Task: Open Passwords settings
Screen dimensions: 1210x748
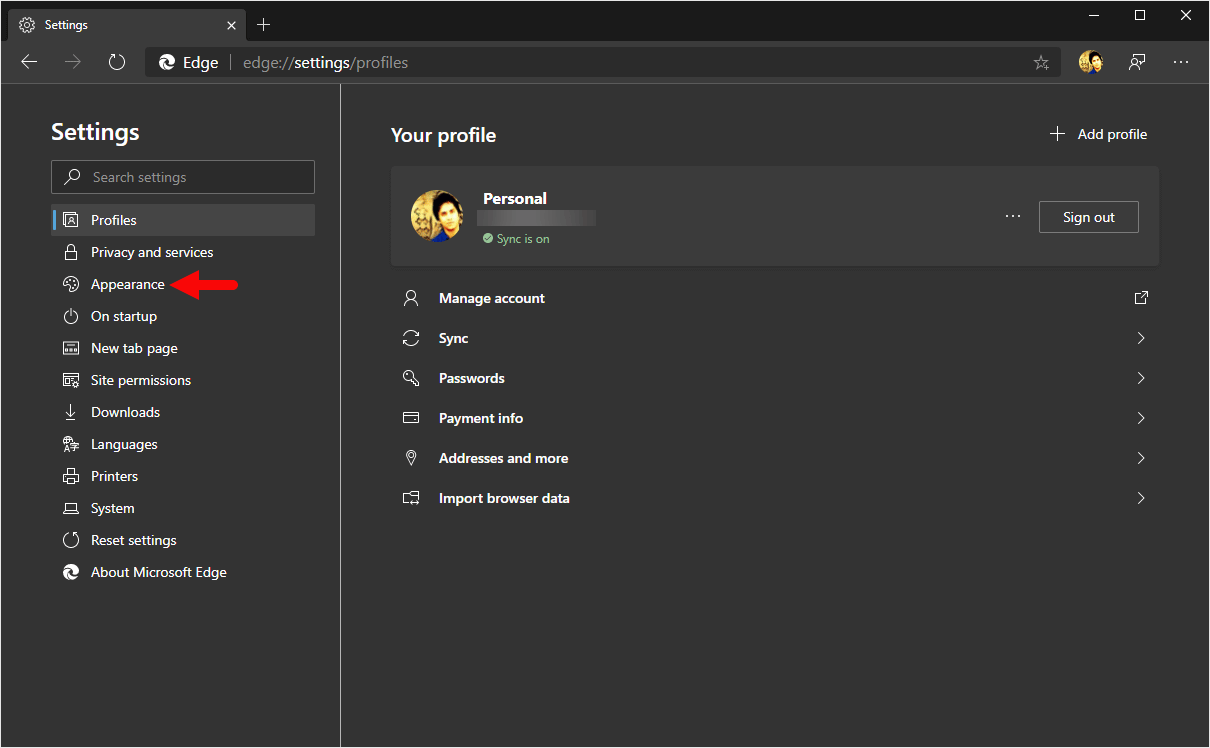Action: click(x=775, y=378)
